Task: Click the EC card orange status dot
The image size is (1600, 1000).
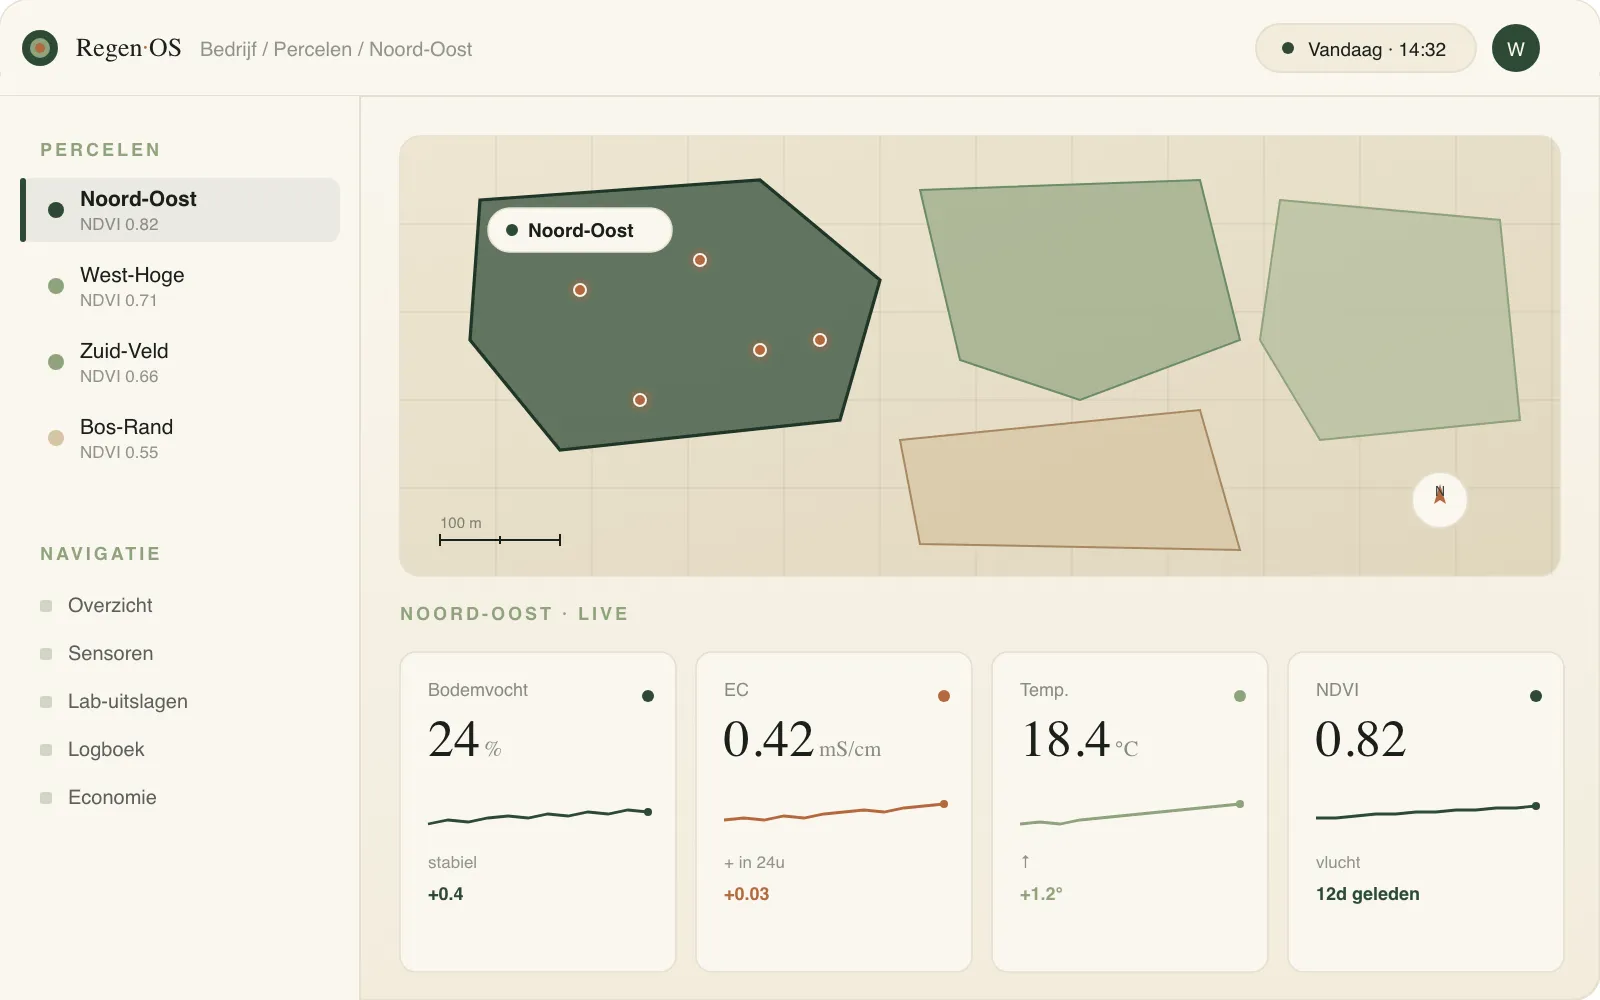Action: coord(944,696)
